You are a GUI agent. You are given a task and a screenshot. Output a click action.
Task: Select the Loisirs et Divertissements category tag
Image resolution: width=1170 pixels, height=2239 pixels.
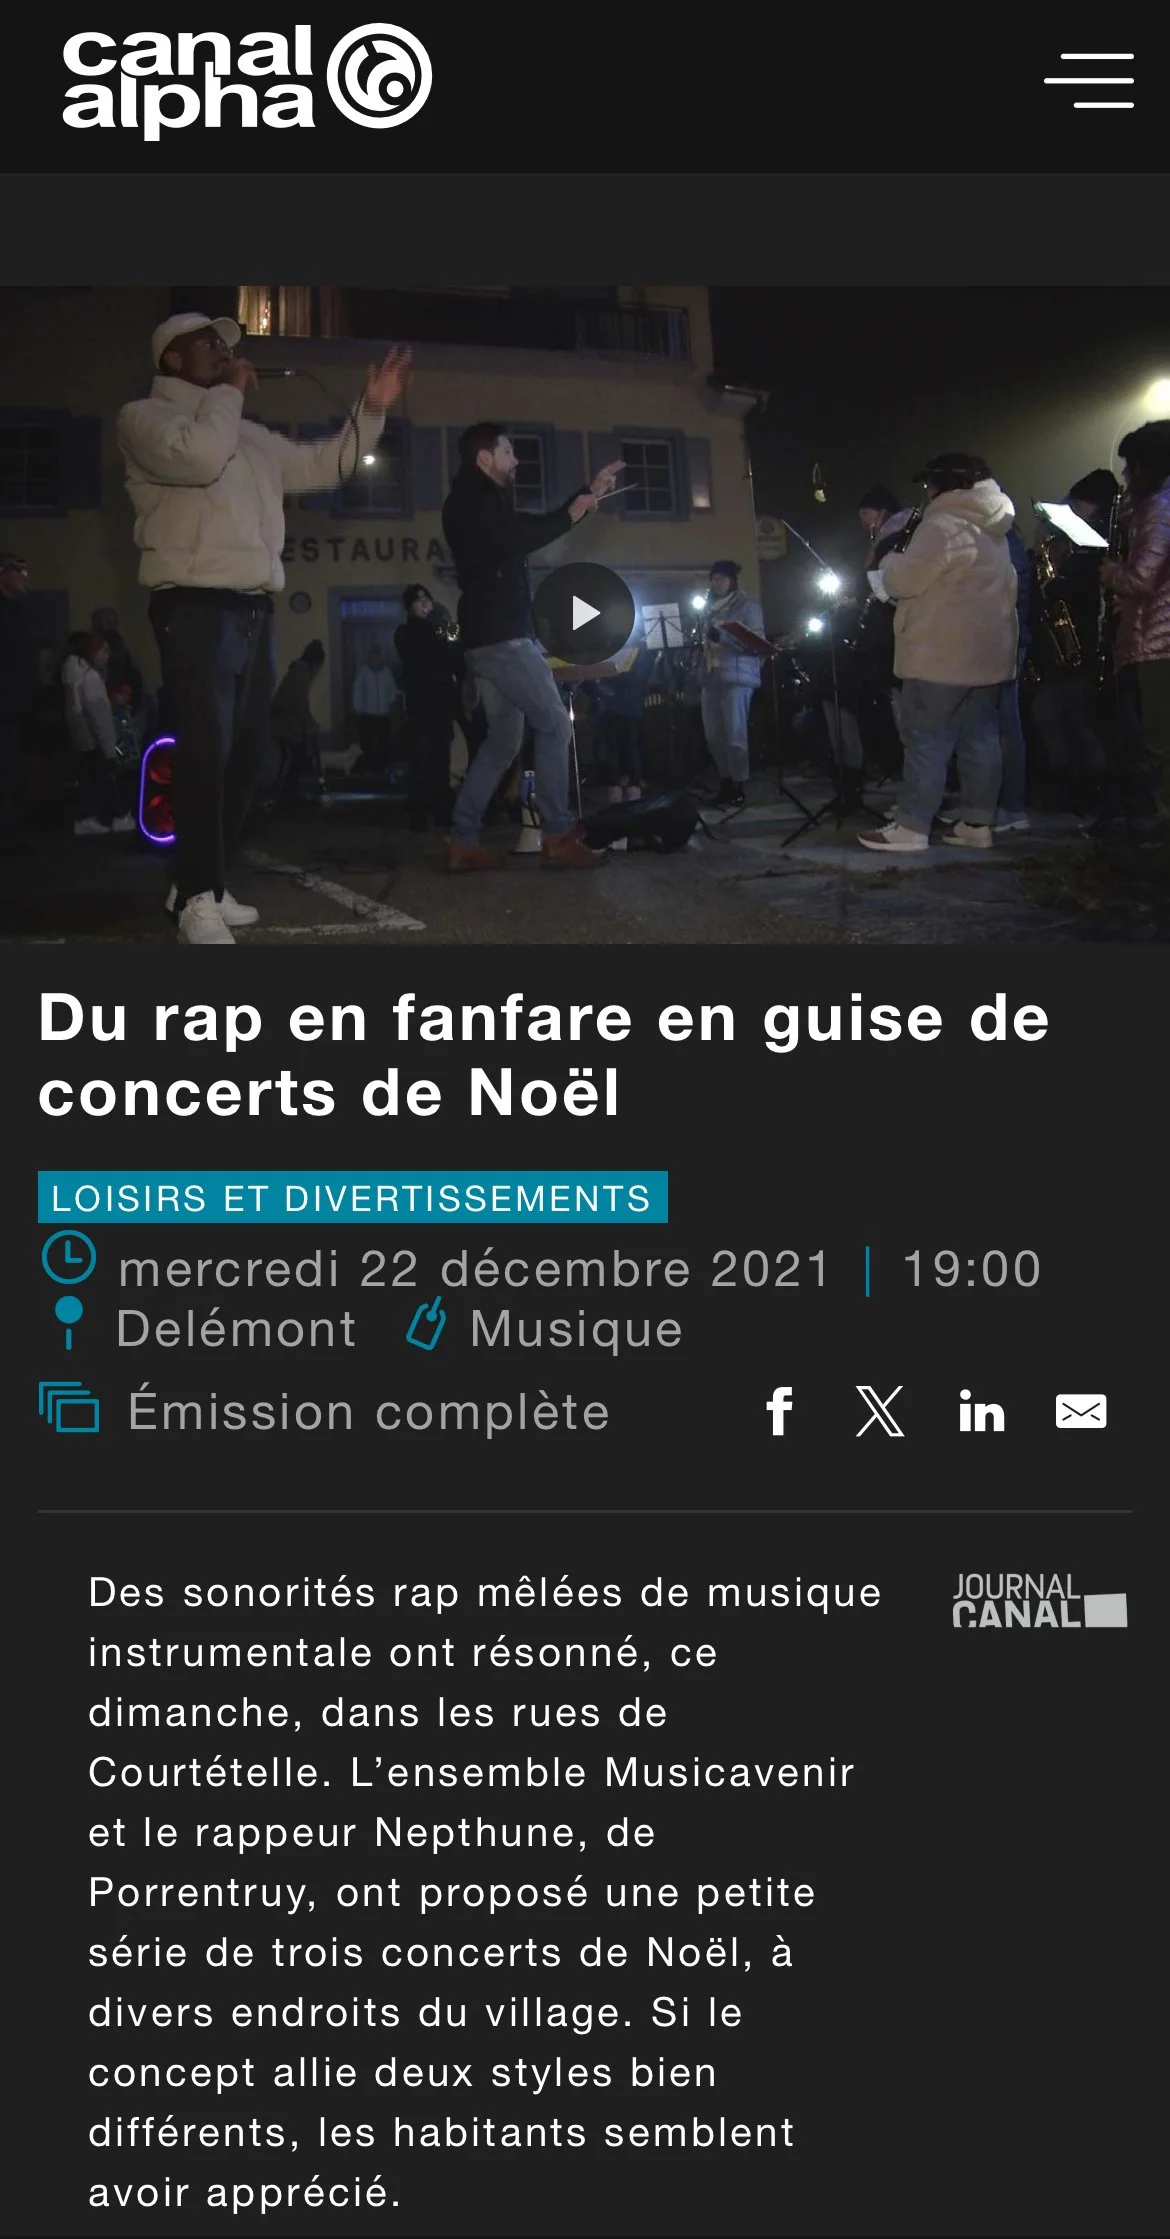[x=352, y=1197]
